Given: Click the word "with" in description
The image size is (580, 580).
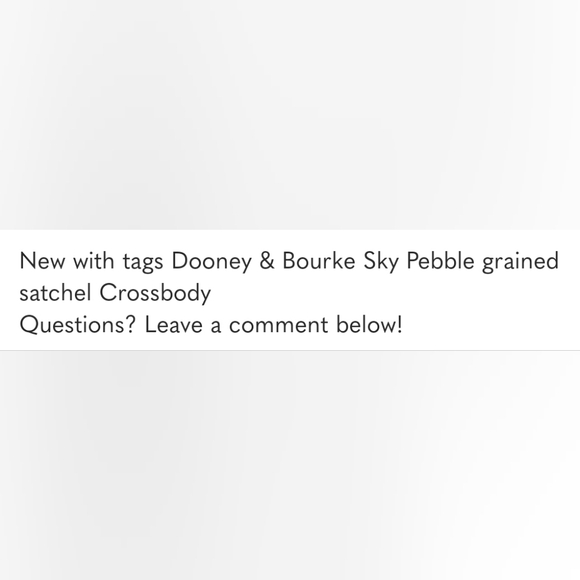Looking at the screenshot, I should [94, 260].
